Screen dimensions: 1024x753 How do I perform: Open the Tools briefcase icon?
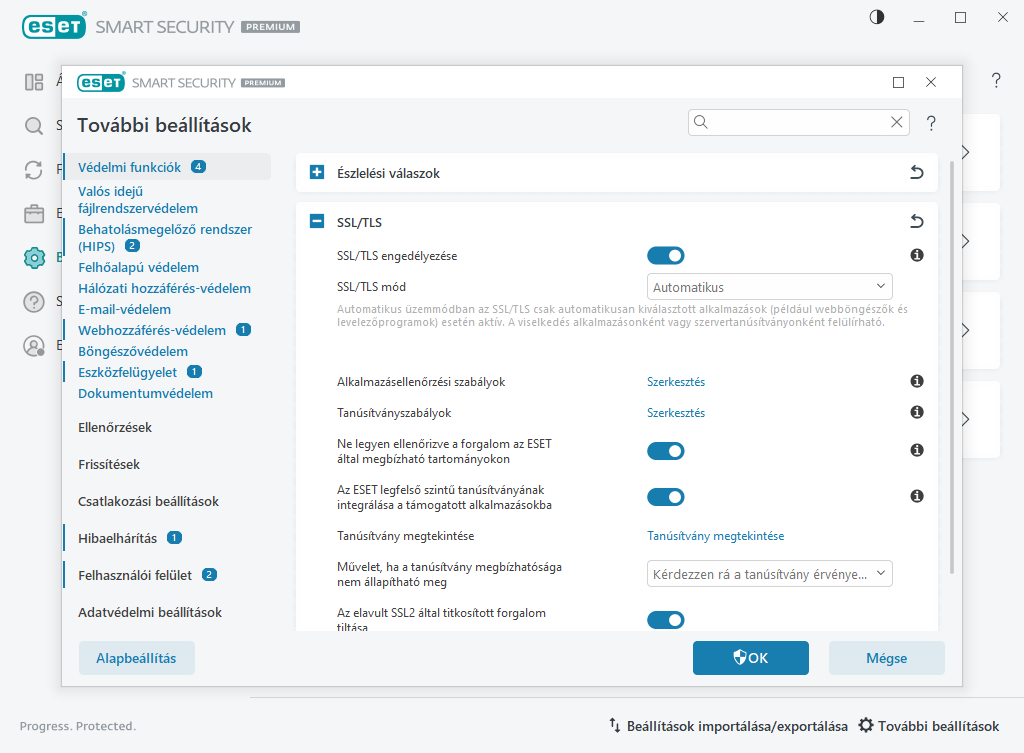[x=33, y=214]
